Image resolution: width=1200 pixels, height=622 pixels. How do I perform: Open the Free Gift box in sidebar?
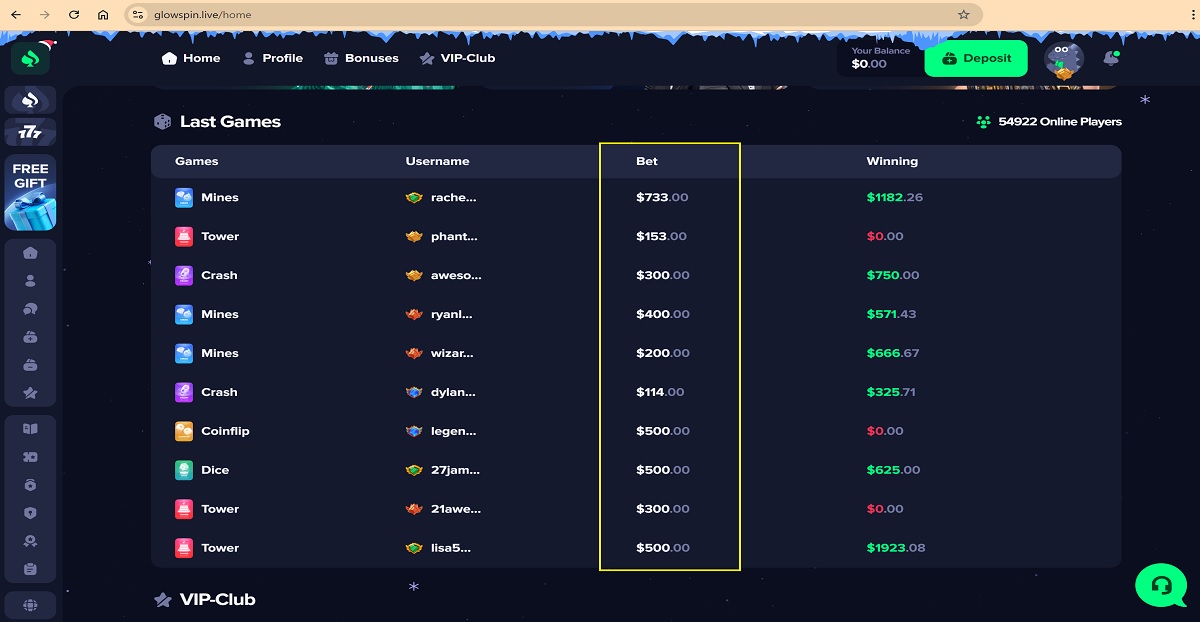(x=30, y=193)
